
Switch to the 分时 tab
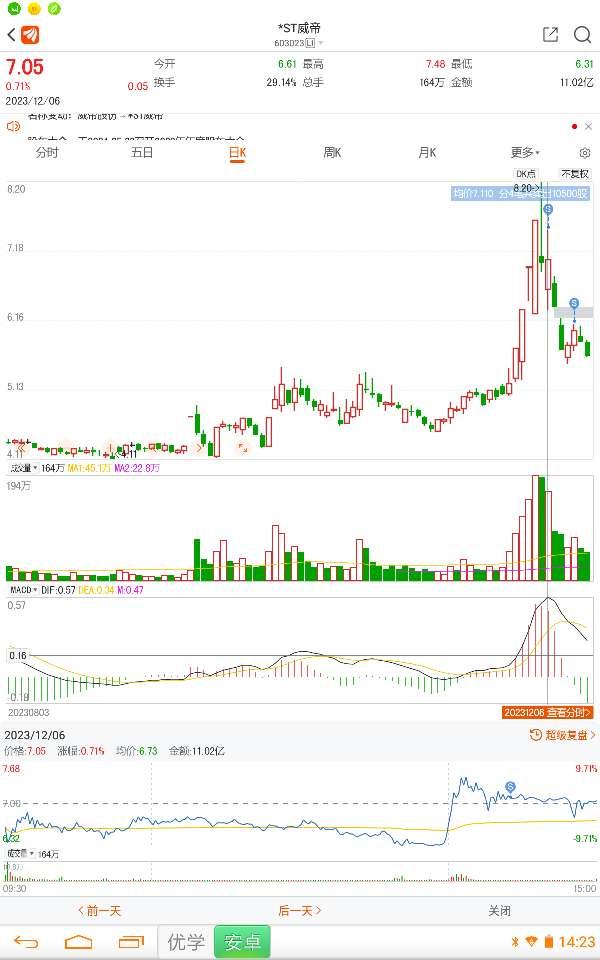(47, 153)
